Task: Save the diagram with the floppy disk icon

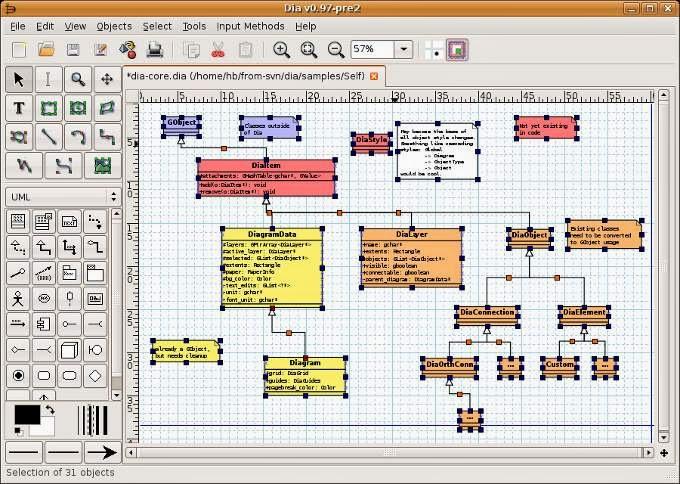Action: coord(73,49)
